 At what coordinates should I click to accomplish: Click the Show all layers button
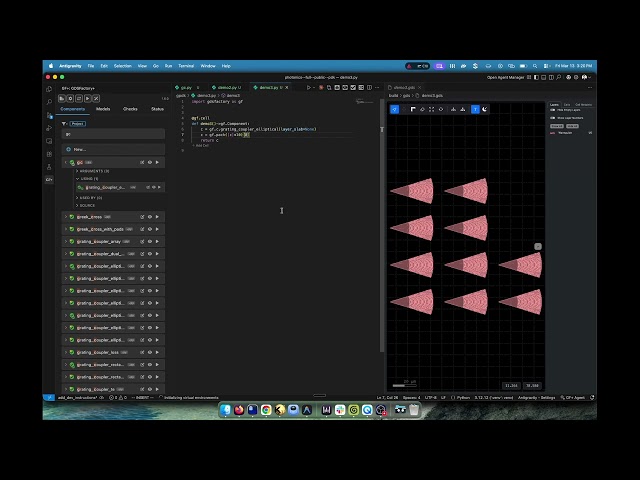(557, 126)
